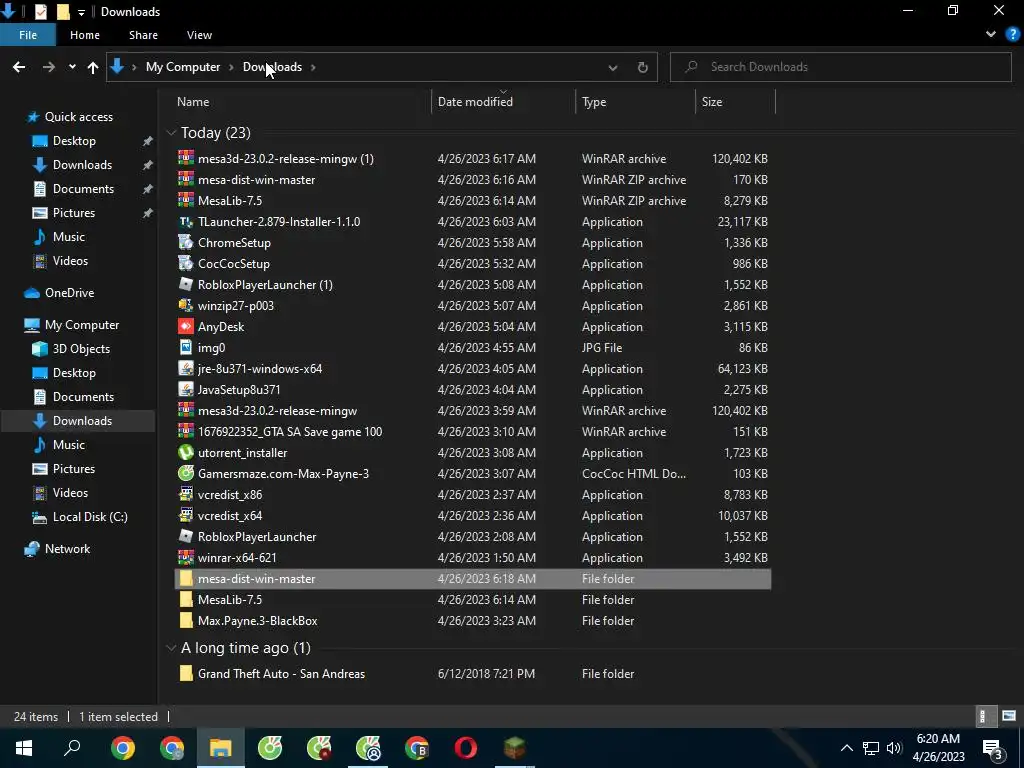
Task: Open the recent locations dropdown
Action: pos(72,67)
